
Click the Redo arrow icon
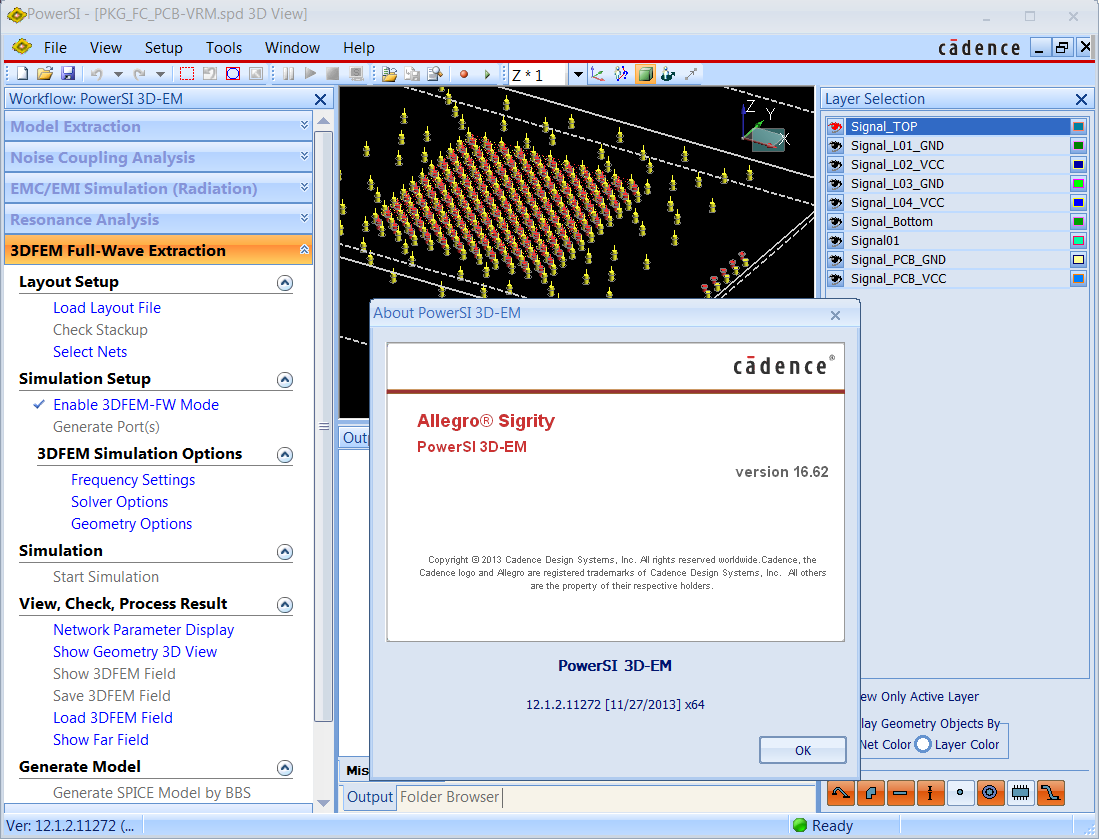coord(139,74)
